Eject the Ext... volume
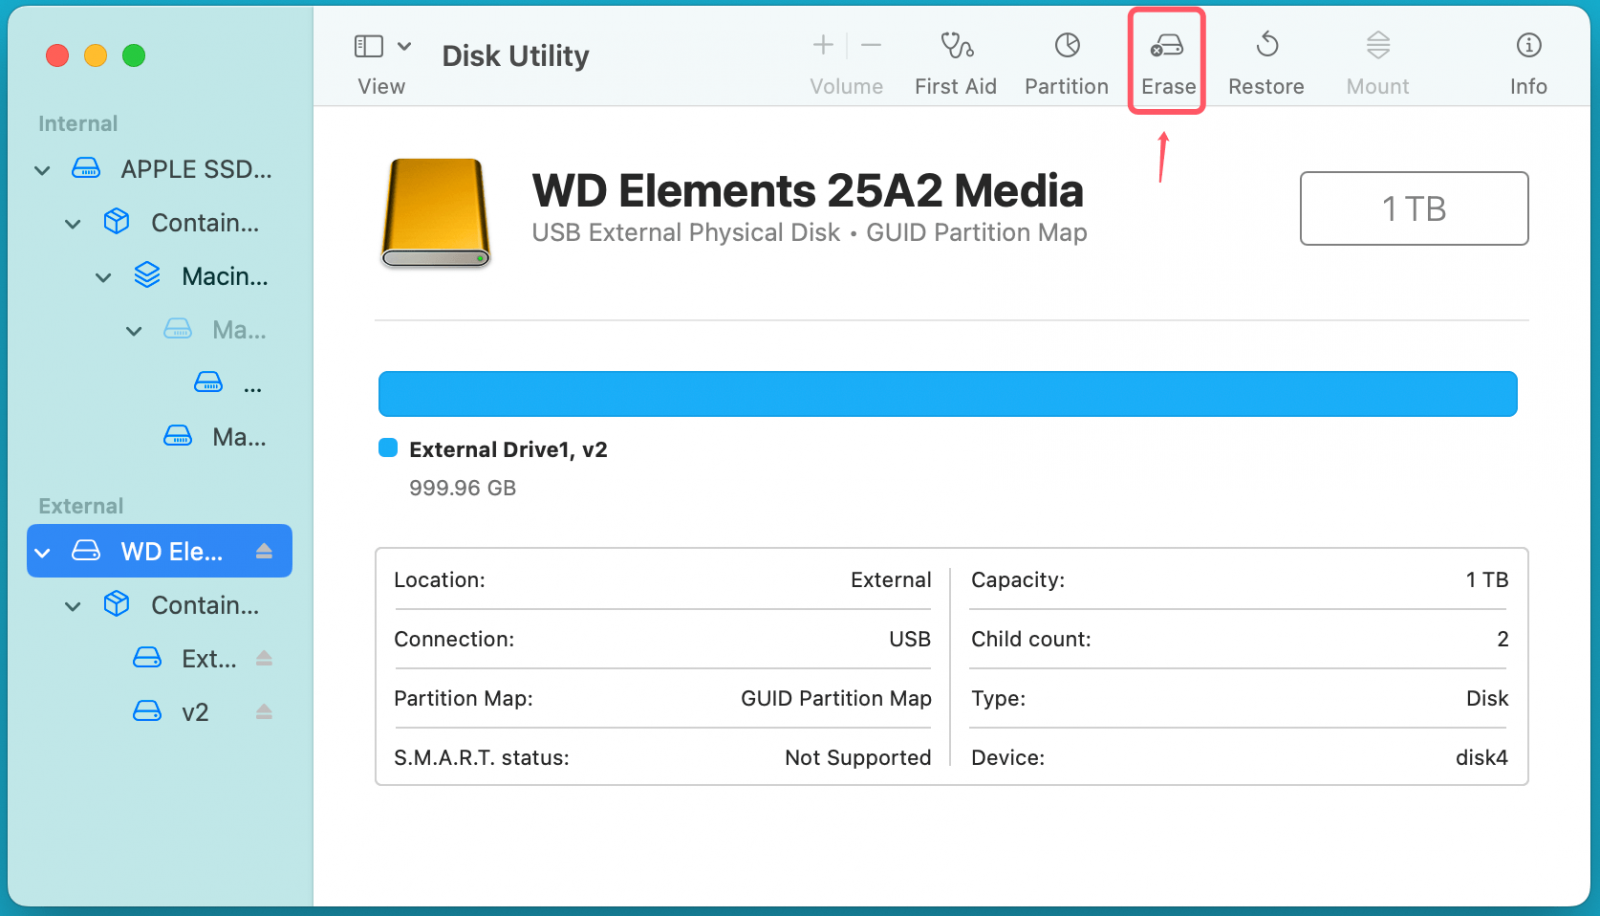Image resolution: width=1600 pixels, height=916 pixels. pyautogui.click(x=264, y=657)
